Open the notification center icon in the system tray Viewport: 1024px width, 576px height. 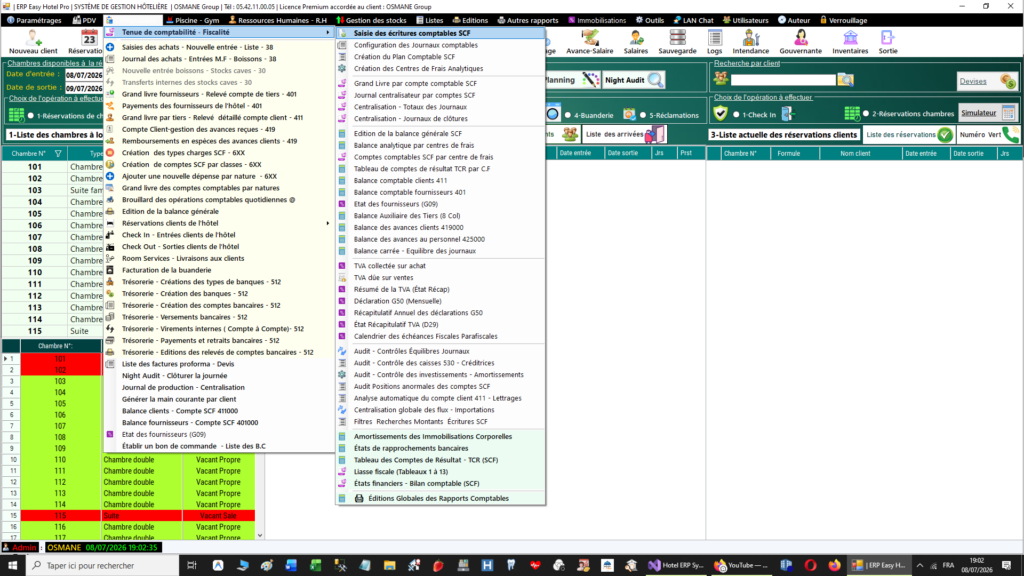pos(1006,566)
